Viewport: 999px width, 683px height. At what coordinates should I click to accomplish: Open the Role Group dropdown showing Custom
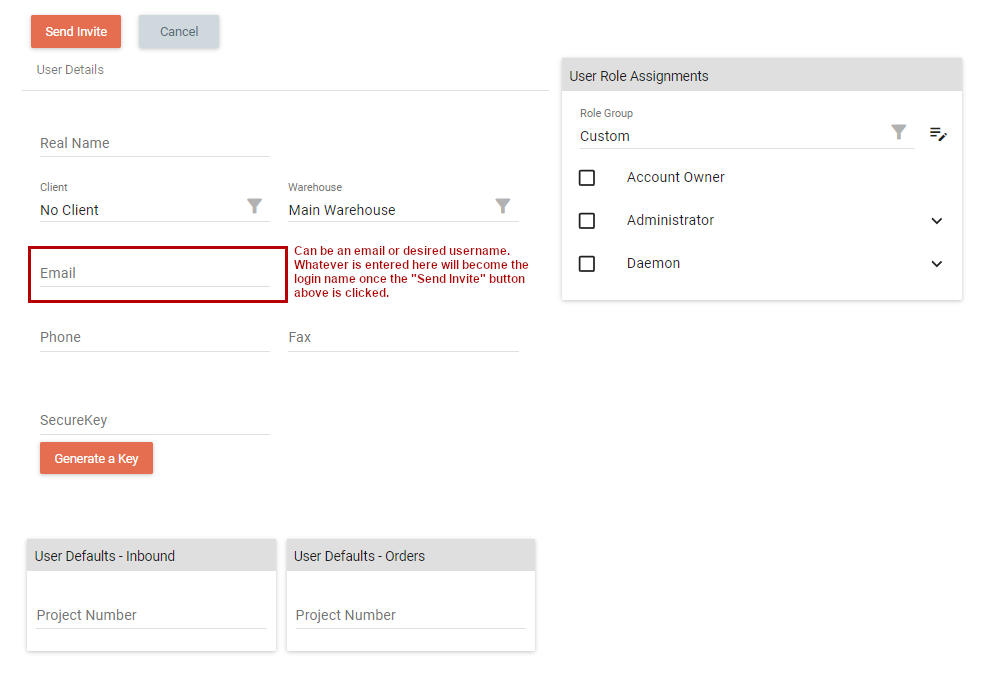[x=747, y=136]
